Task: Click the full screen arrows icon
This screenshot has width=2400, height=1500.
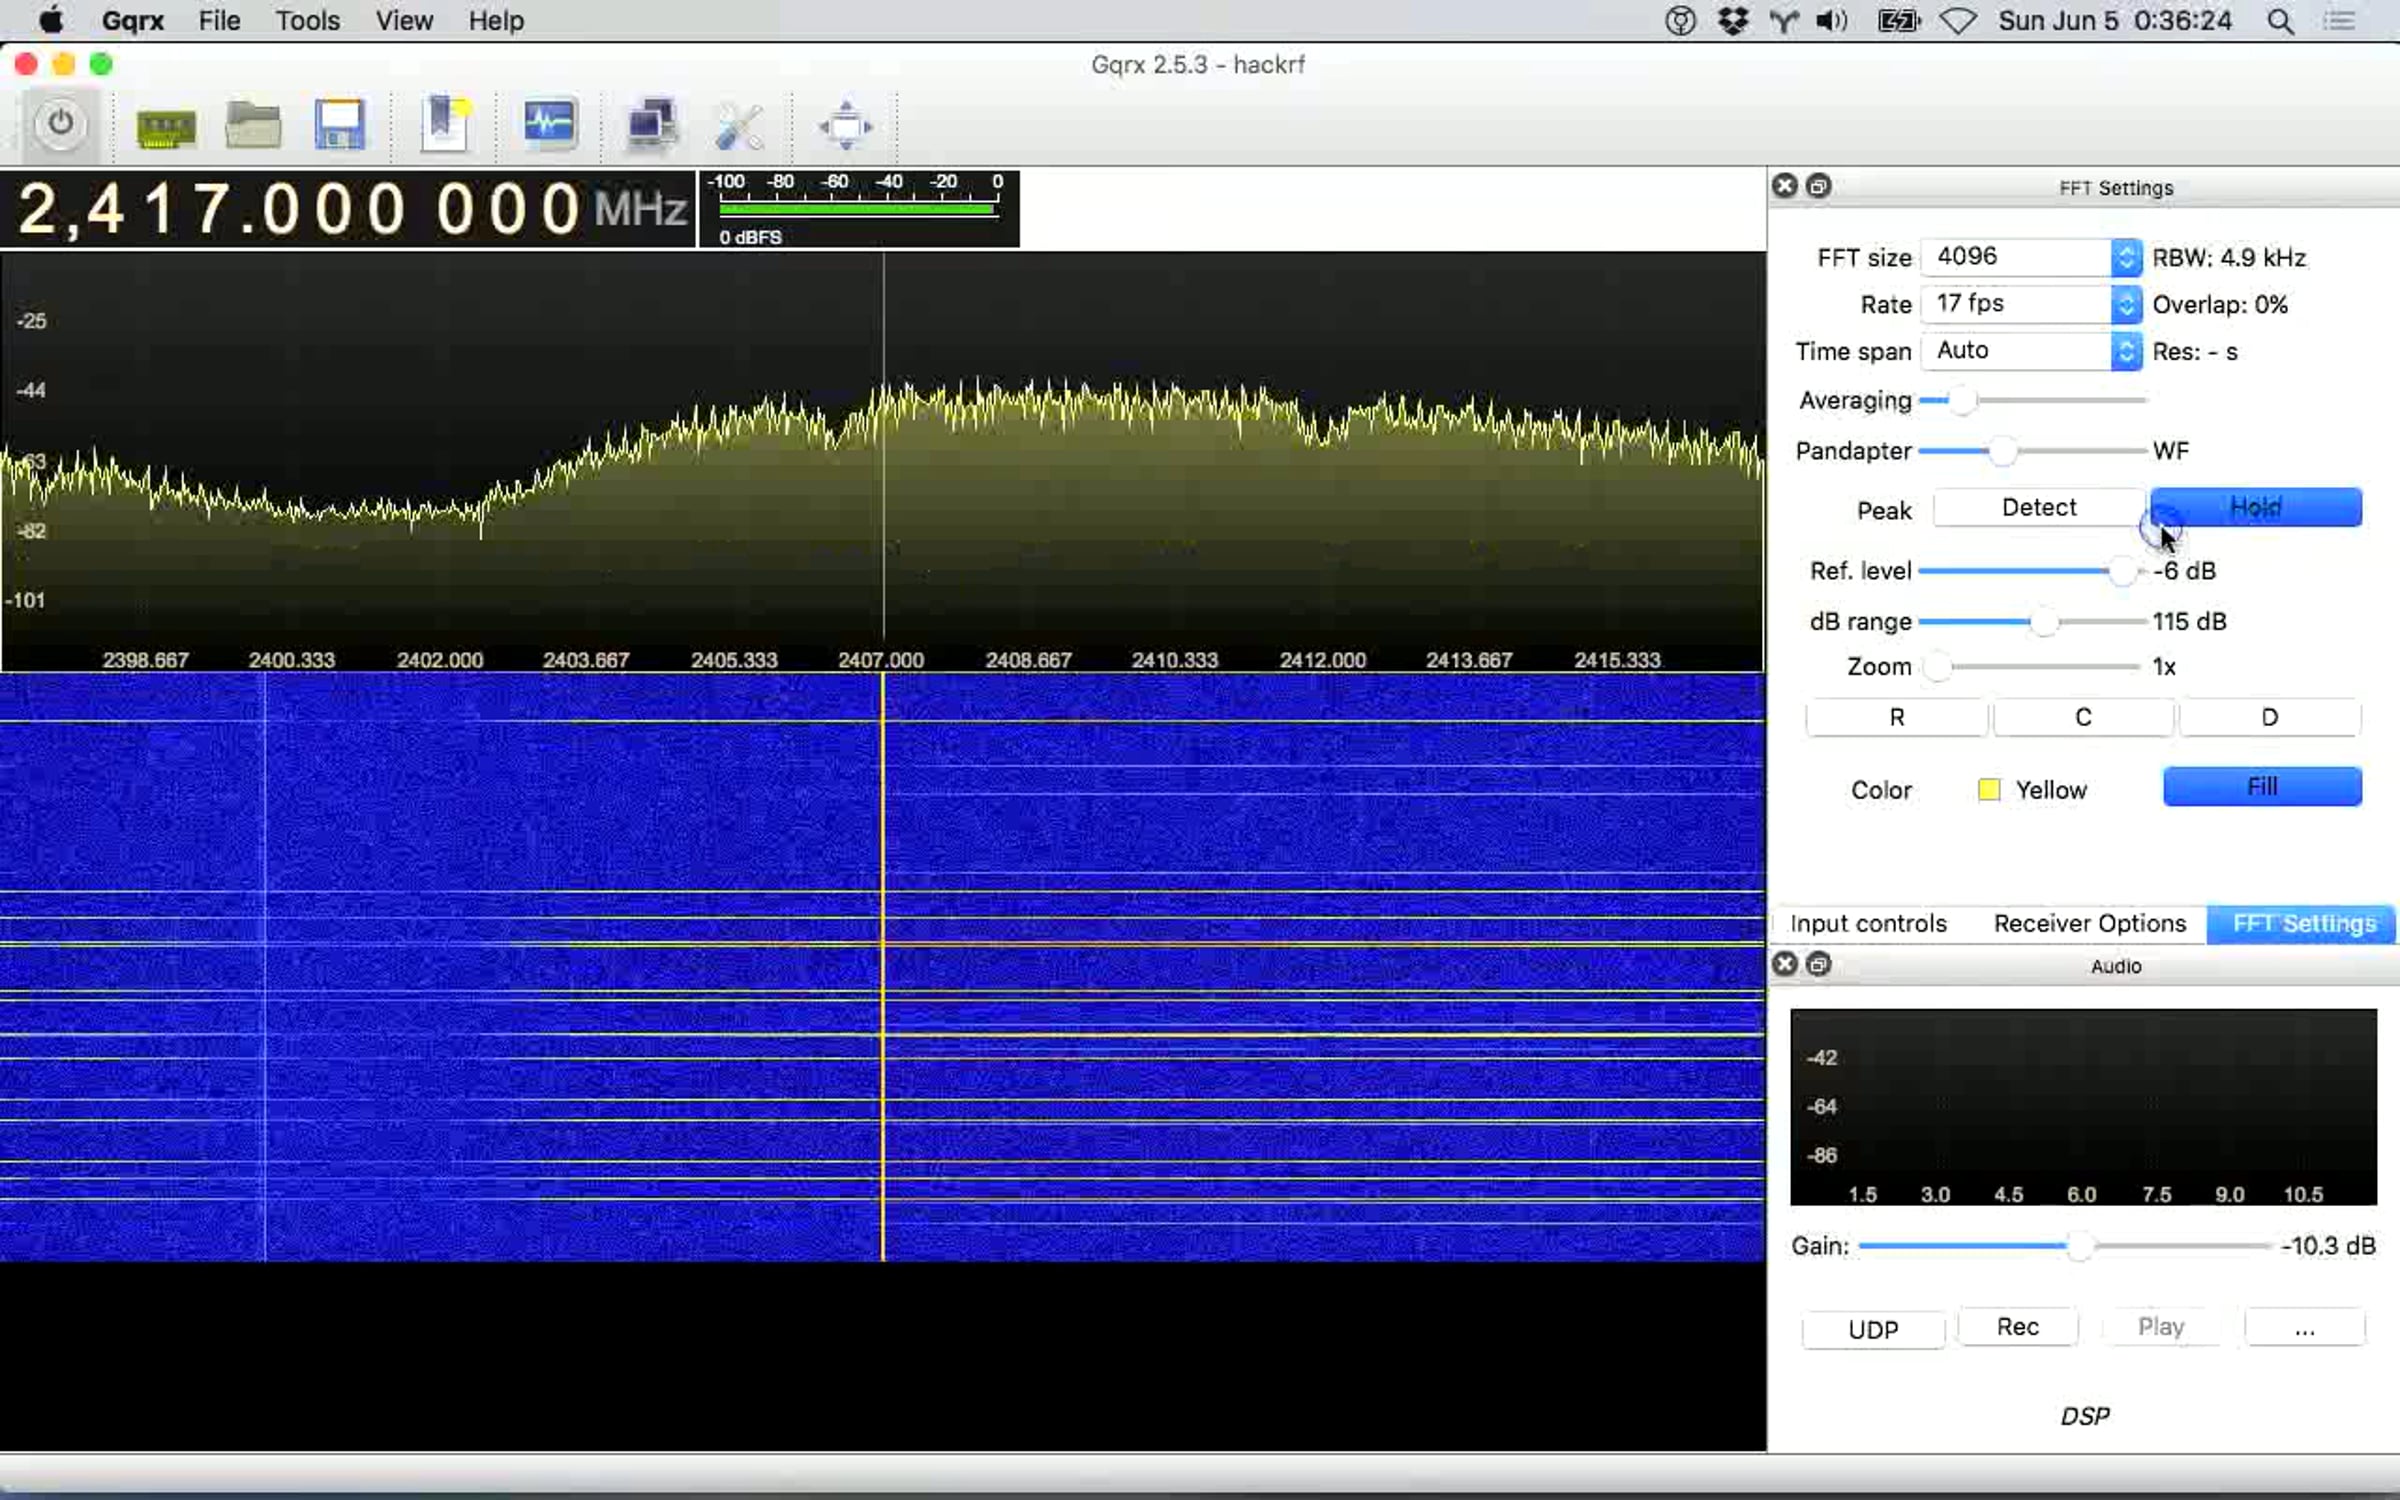Action: coord(846,126)
